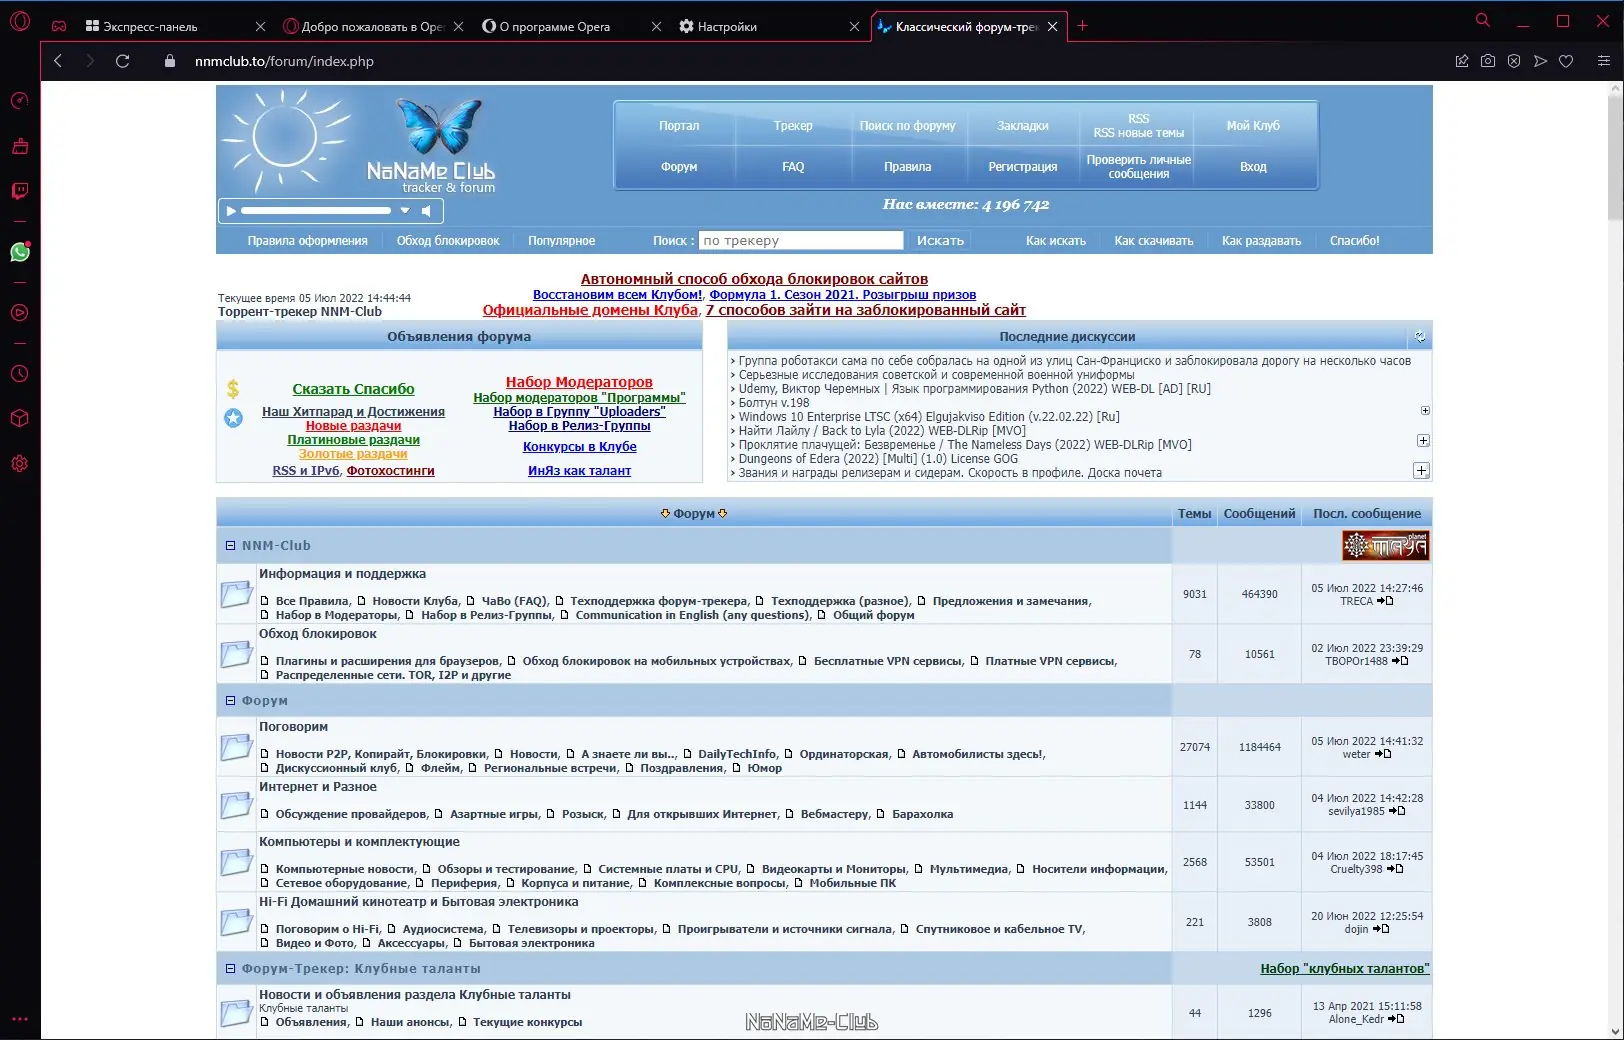Open Easy Setup sliders icon
1624x1040 pixels.
tap(1604, 61)
